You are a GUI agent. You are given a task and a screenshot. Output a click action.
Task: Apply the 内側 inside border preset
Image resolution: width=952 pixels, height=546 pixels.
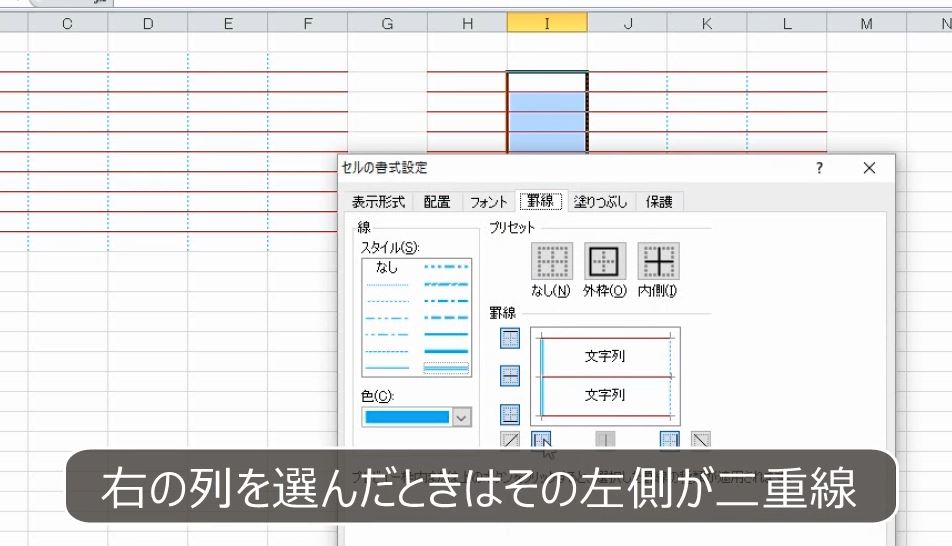coord(658,261)
